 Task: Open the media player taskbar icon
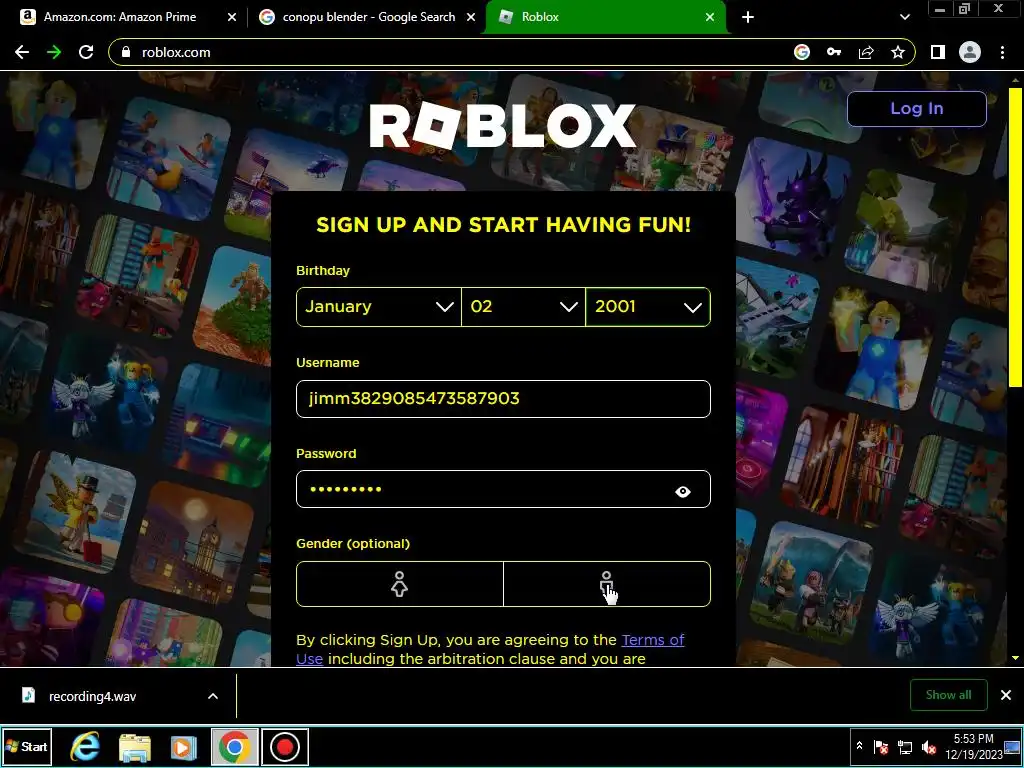coord(184,747)
